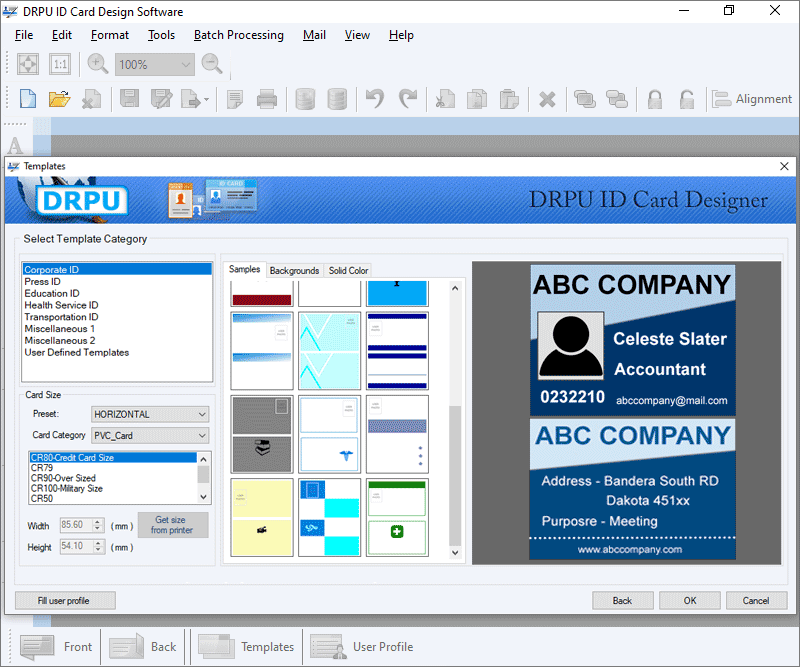The image size is (800, 667).
Task: Click the Fill user profile button
Action: tap(64, 600)
